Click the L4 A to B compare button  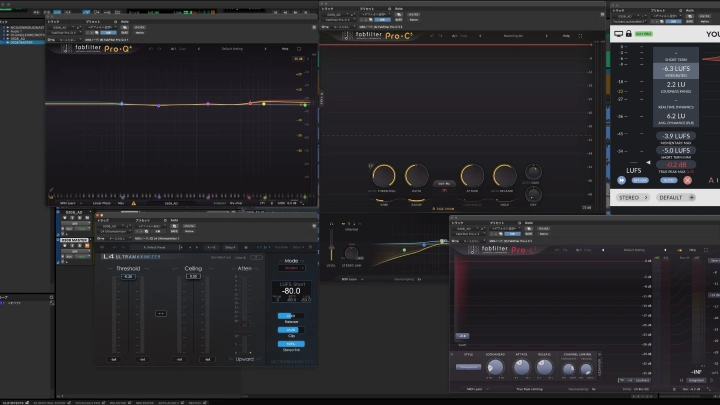point(211,248)
